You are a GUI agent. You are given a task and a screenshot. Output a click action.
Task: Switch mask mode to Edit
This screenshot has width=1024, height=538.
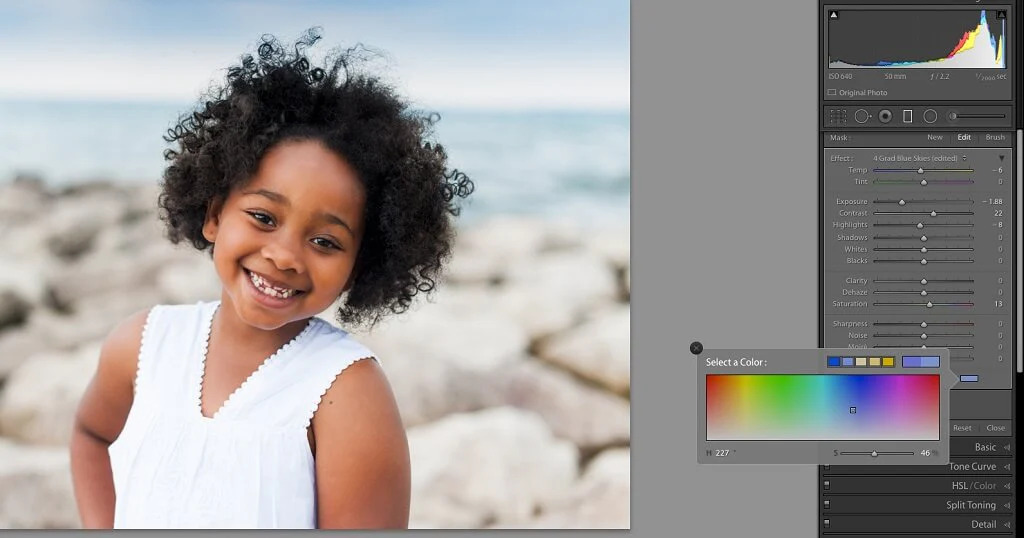[x=964, y=137]
